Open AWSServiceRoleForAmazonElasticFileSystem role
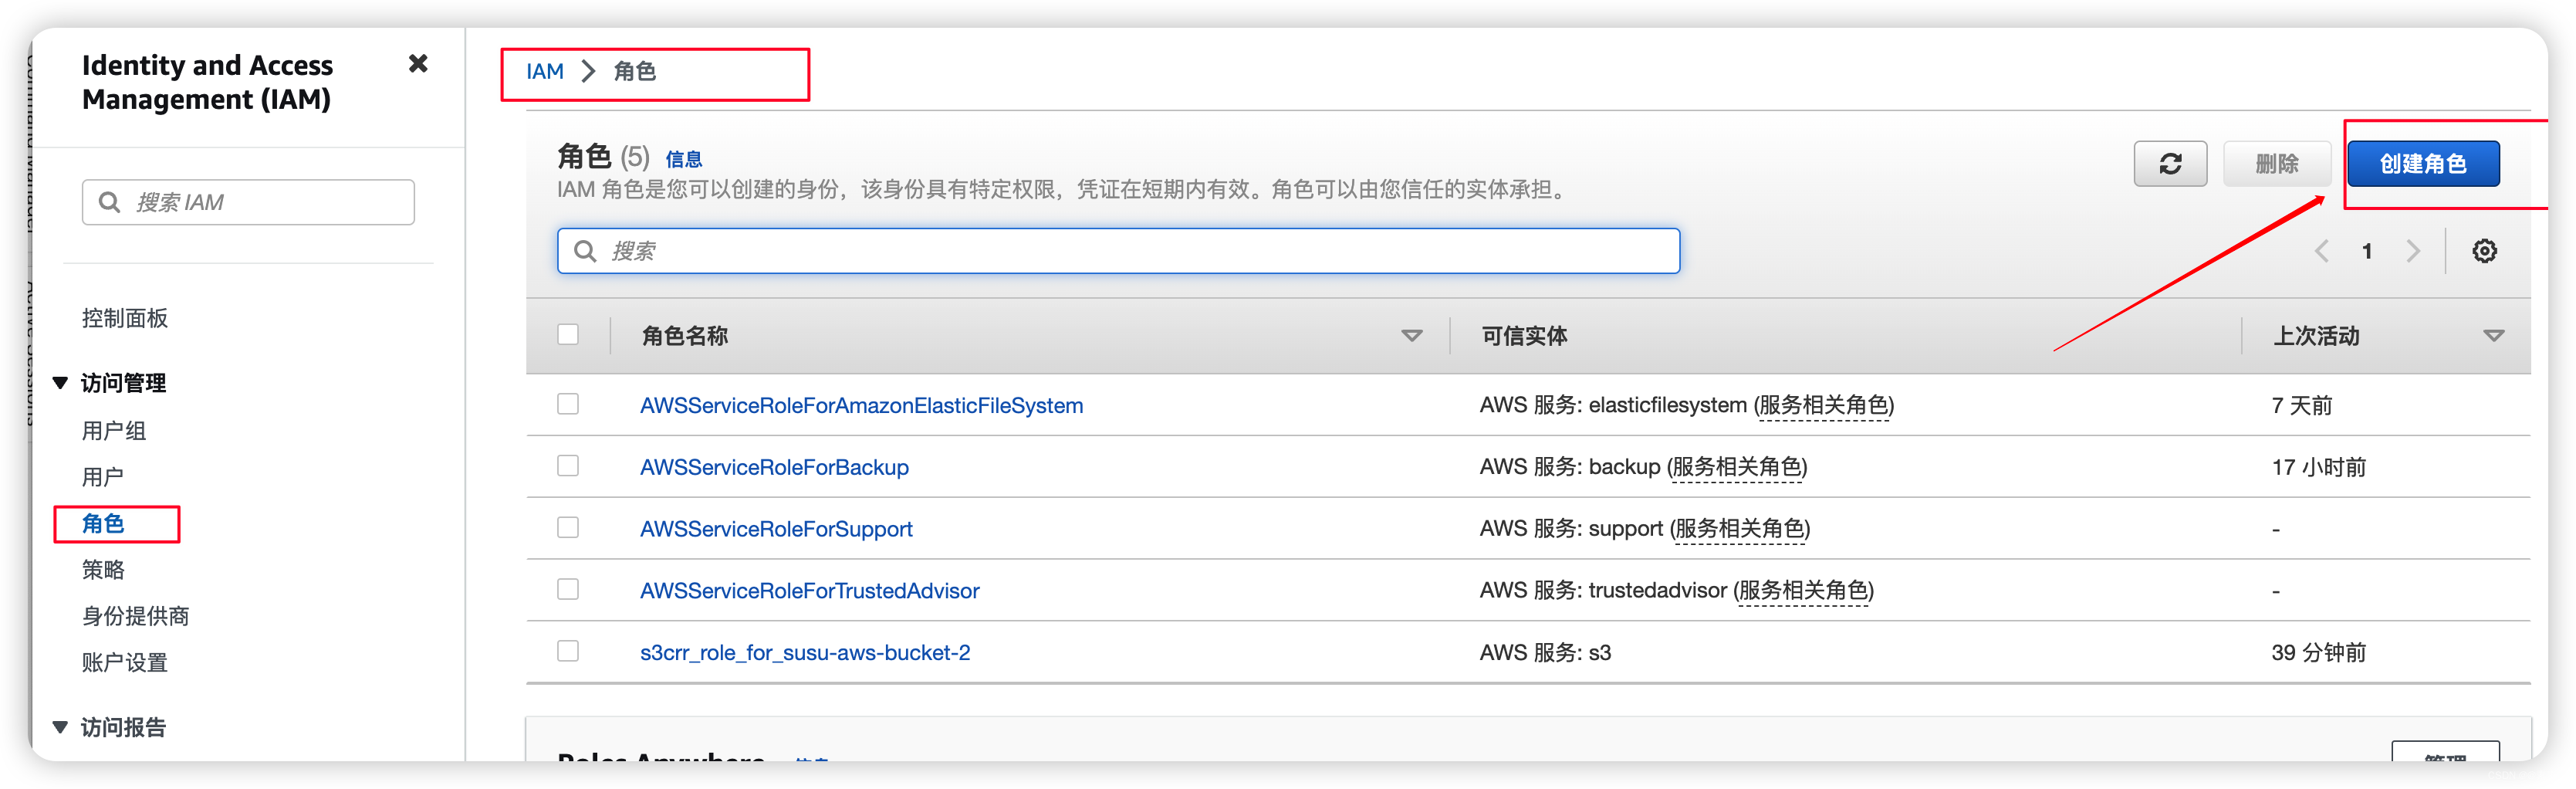This screenshot has width=2576, height=789. tap(861, 406)
